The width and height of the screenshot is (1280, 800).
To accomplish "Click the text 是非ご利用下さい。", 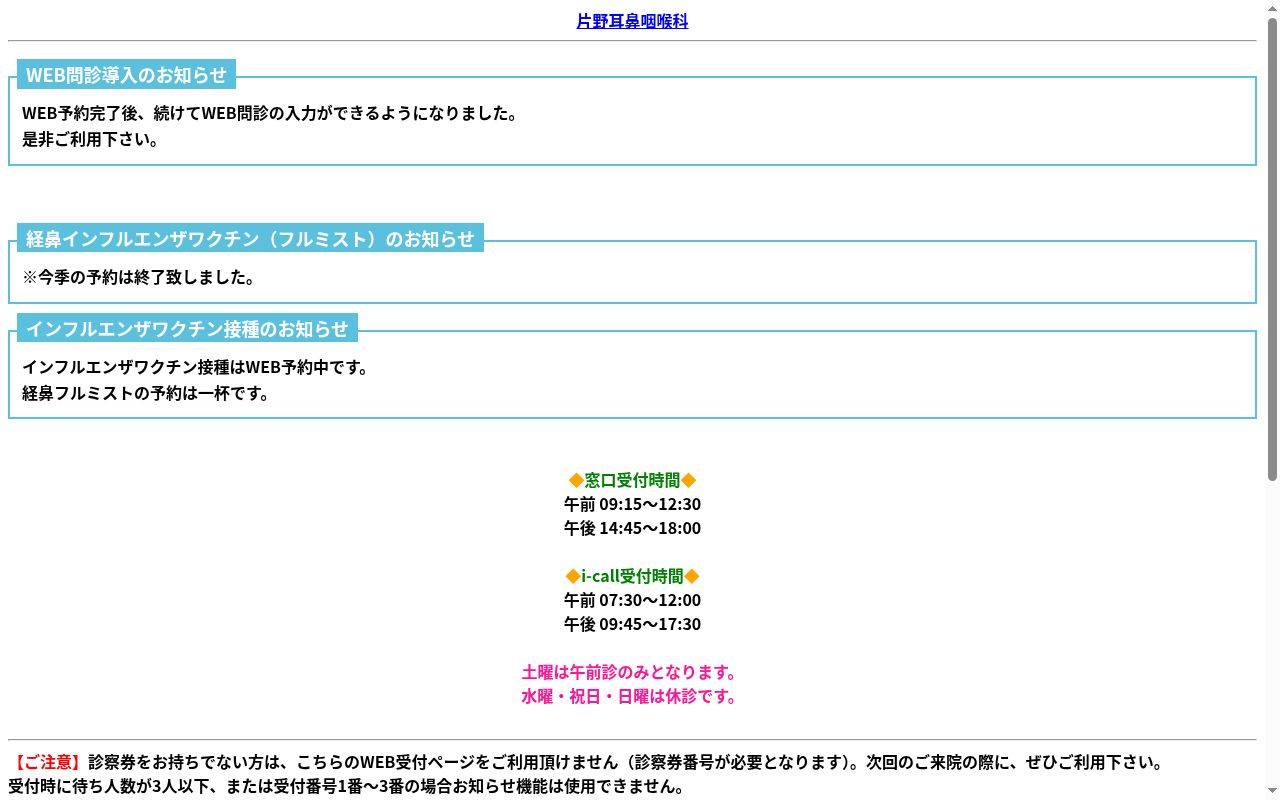I will coord(91,140).
